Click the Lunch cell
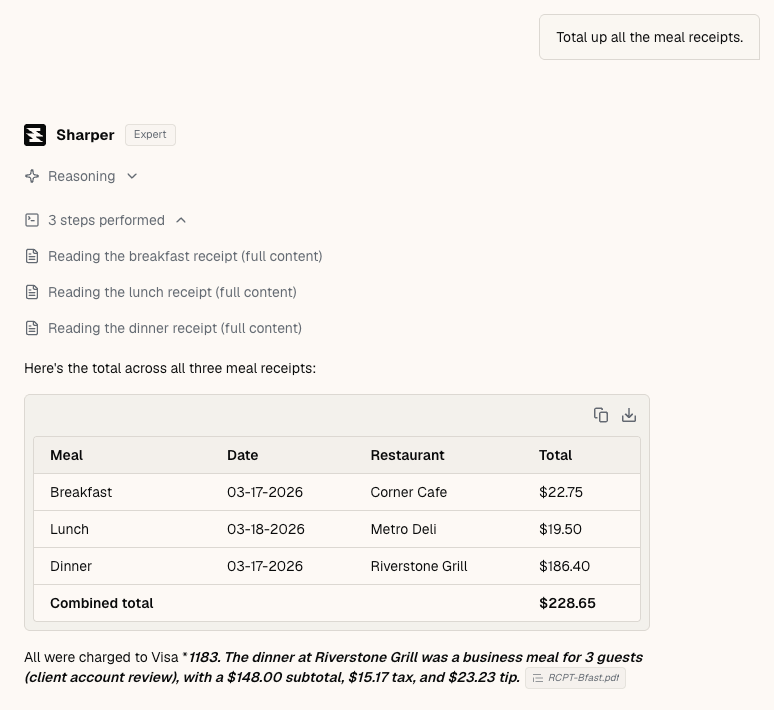The height and width of the screenshot is (710, 774). (x=70, y=529)
